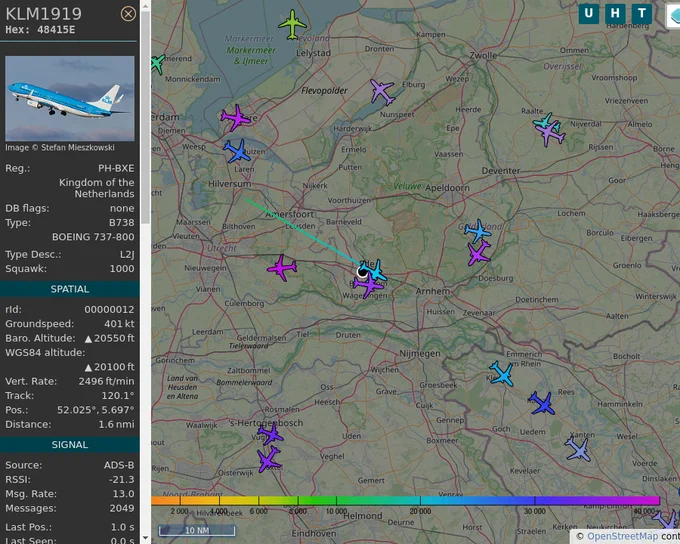Click the 10 NM map scale bar

pos(197,531)
